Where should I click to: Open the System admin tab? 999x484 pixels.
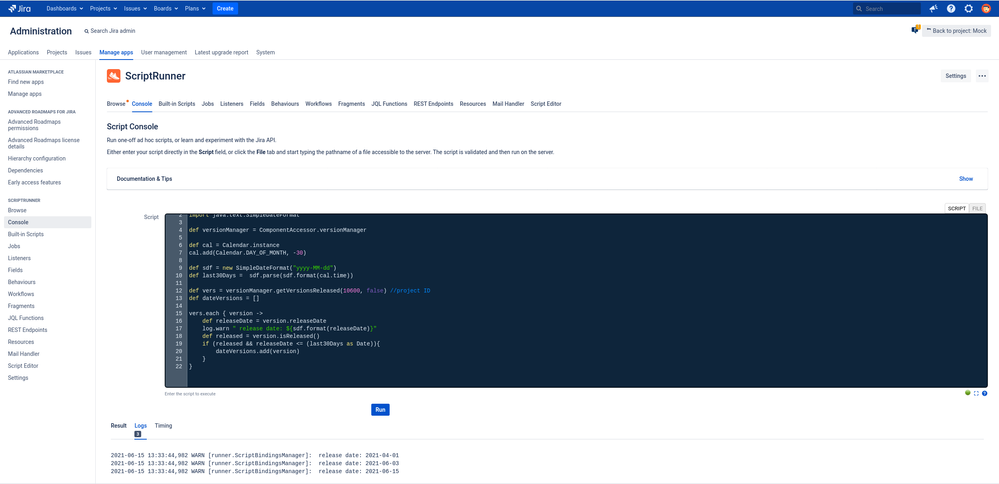[x=265, y=52]
